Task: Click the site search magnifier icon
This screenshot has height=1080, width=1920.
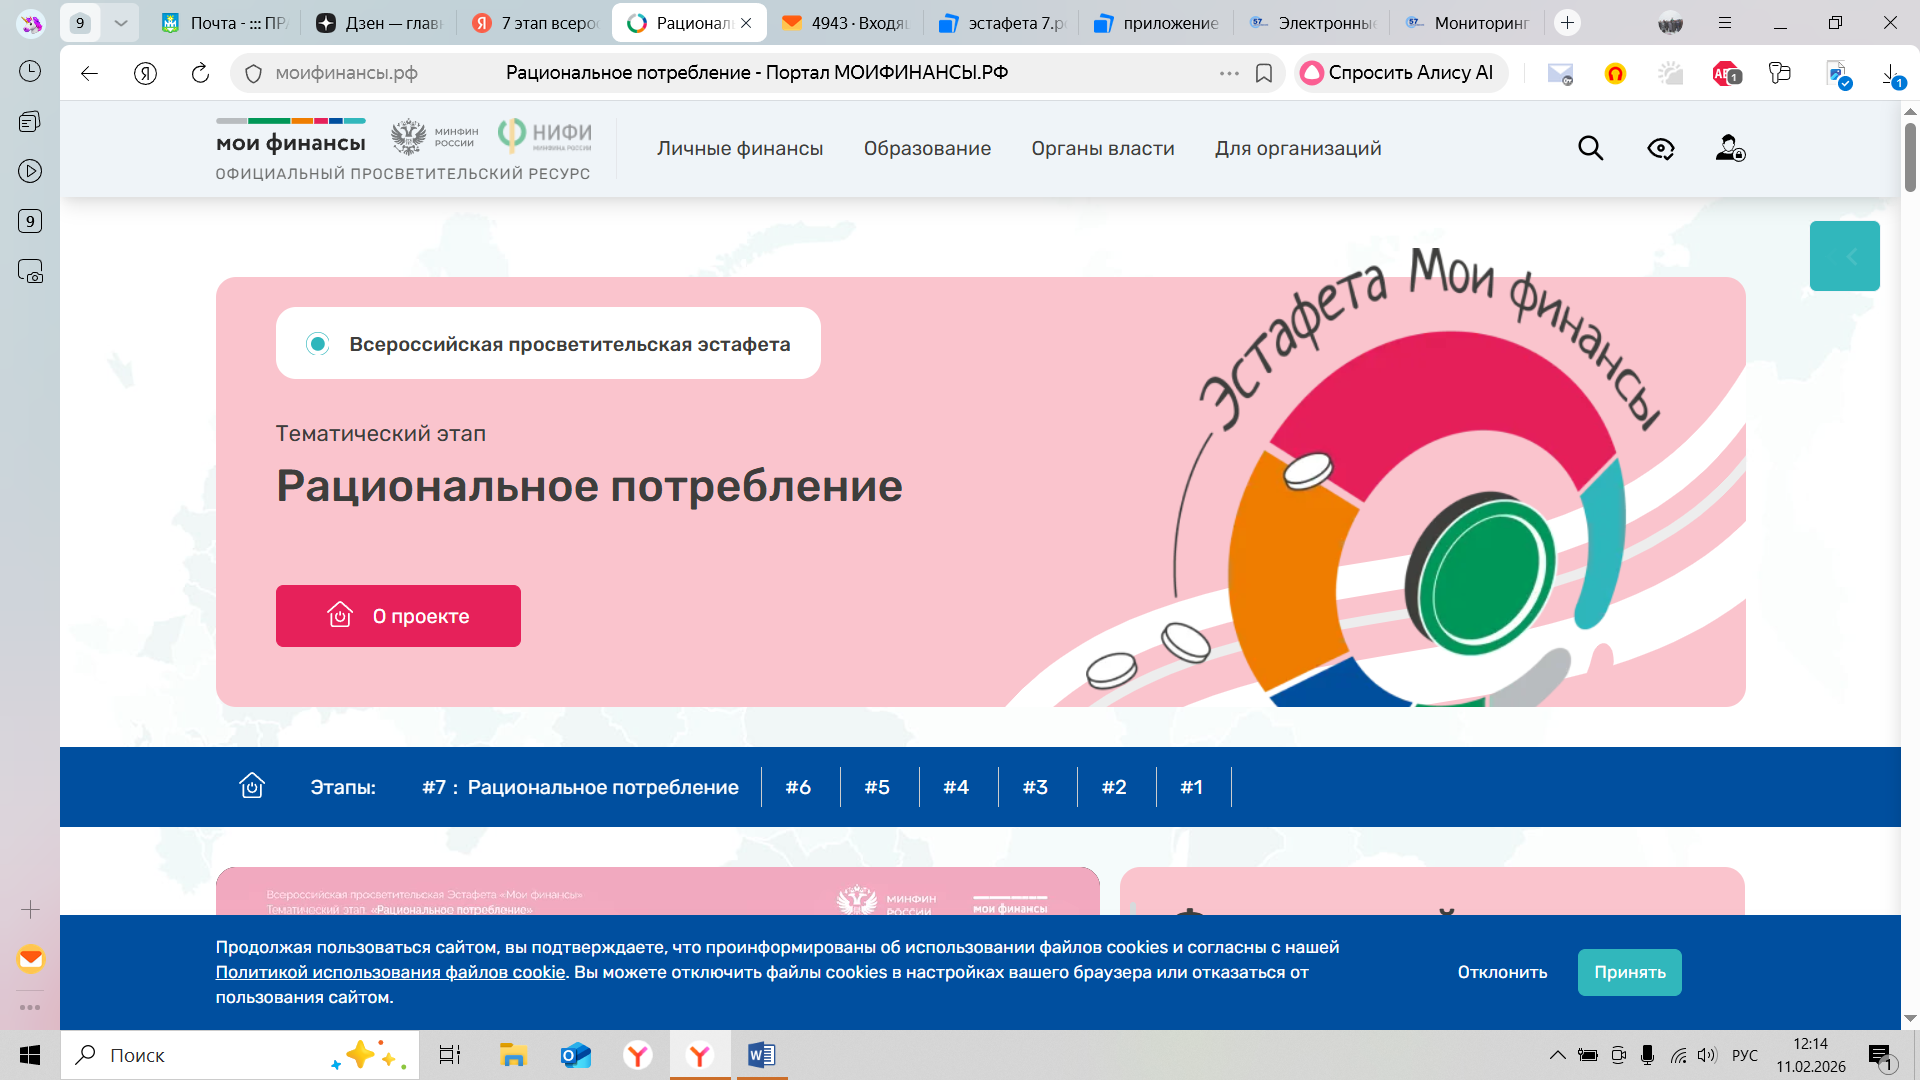Action: 1590,149
